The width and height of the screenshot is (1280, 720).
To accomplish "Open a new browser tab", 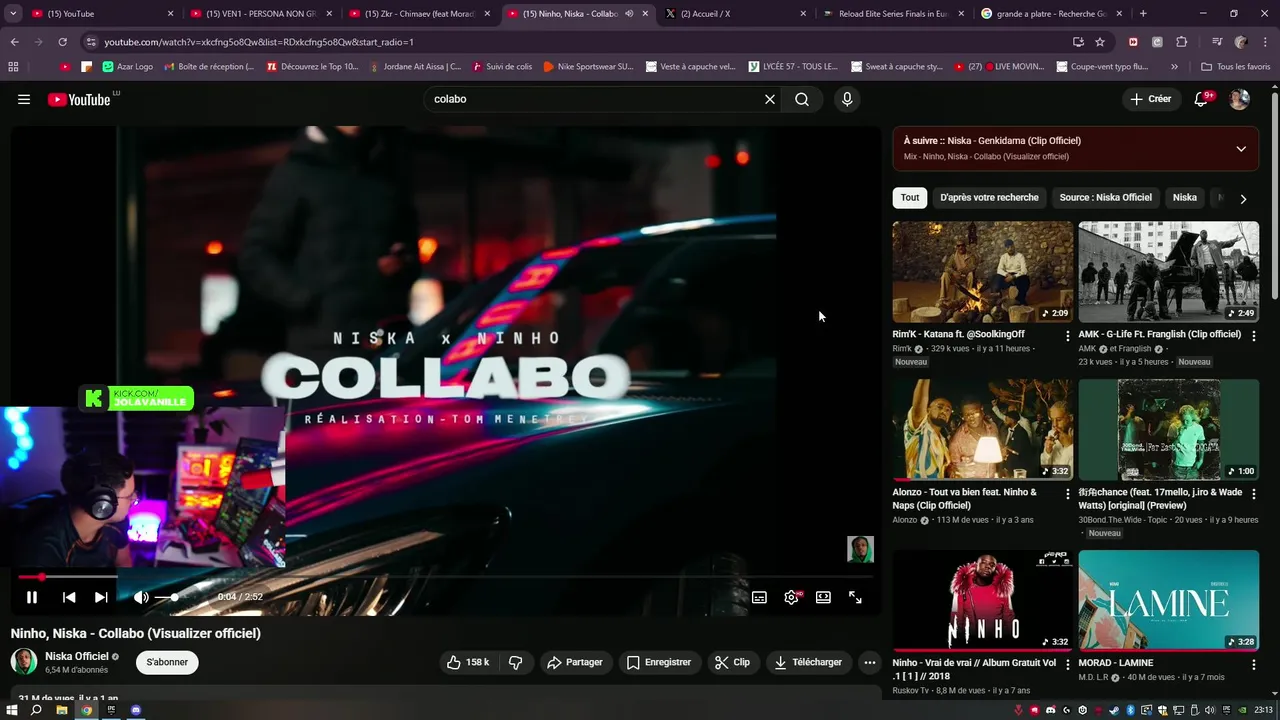I will click(x=1143, y=14).
